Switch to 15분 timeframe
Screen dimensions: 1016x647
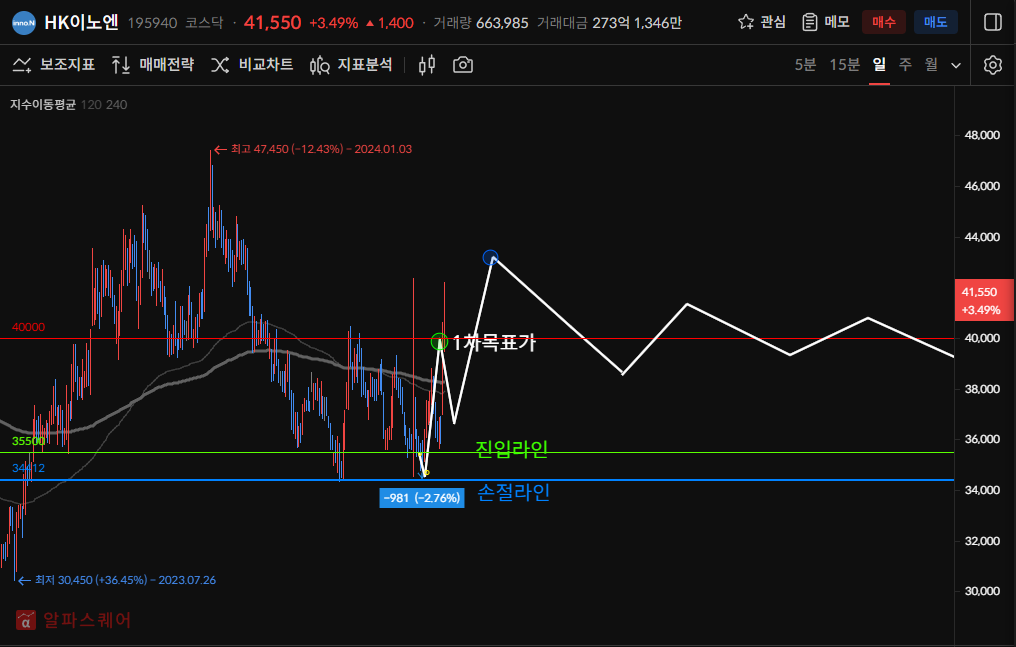coord(844,65)
